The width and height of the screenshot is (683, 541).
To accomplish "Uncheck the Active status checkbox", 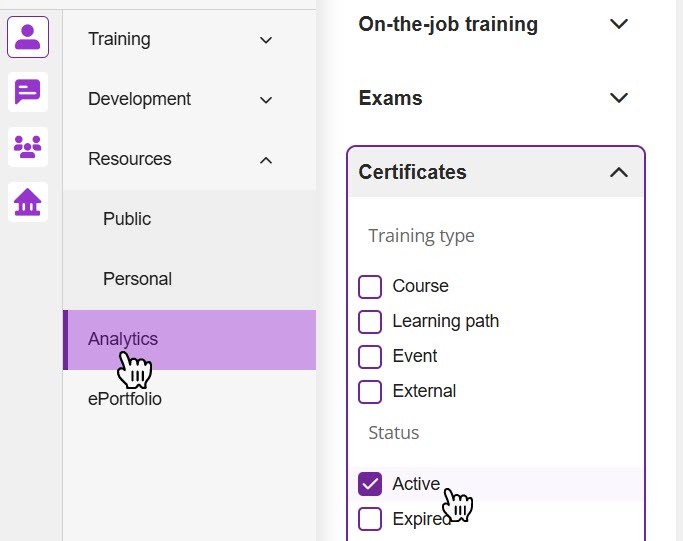I will point(370,484).
